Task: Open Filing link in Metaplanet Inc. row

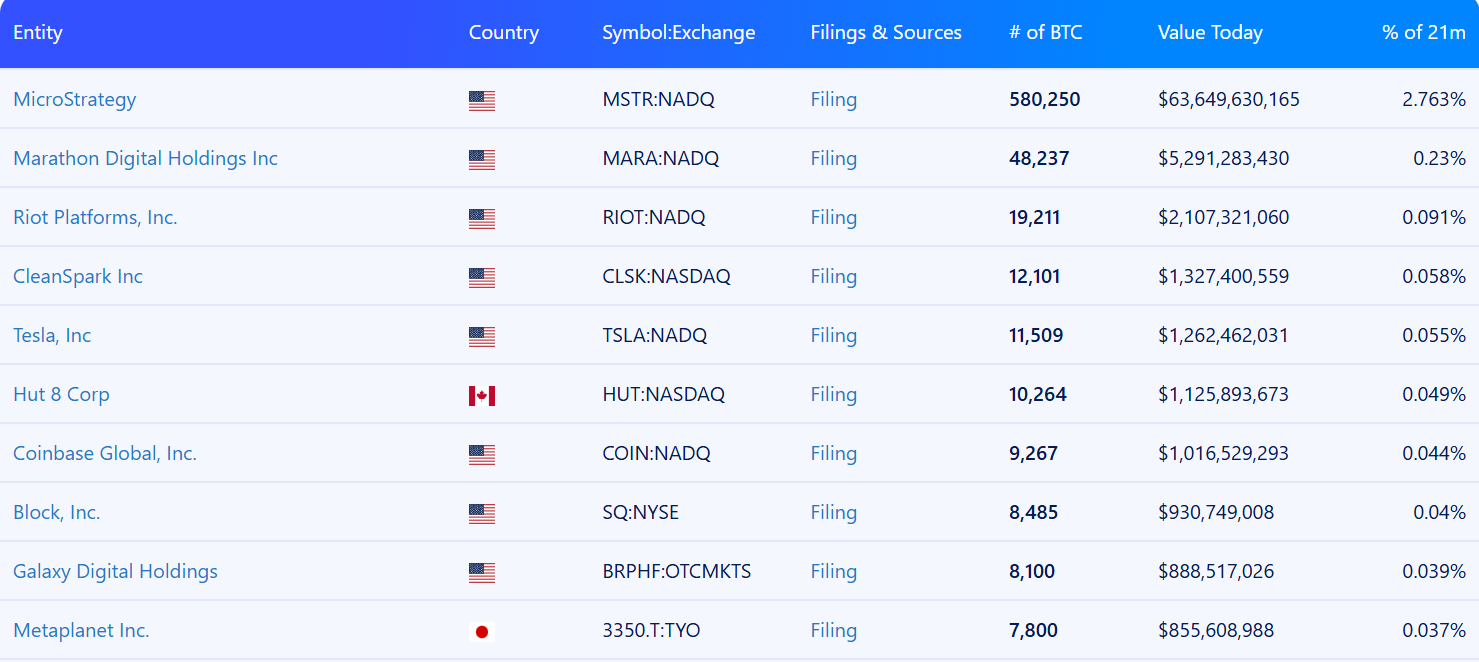Action: click(x=833, y=630)
